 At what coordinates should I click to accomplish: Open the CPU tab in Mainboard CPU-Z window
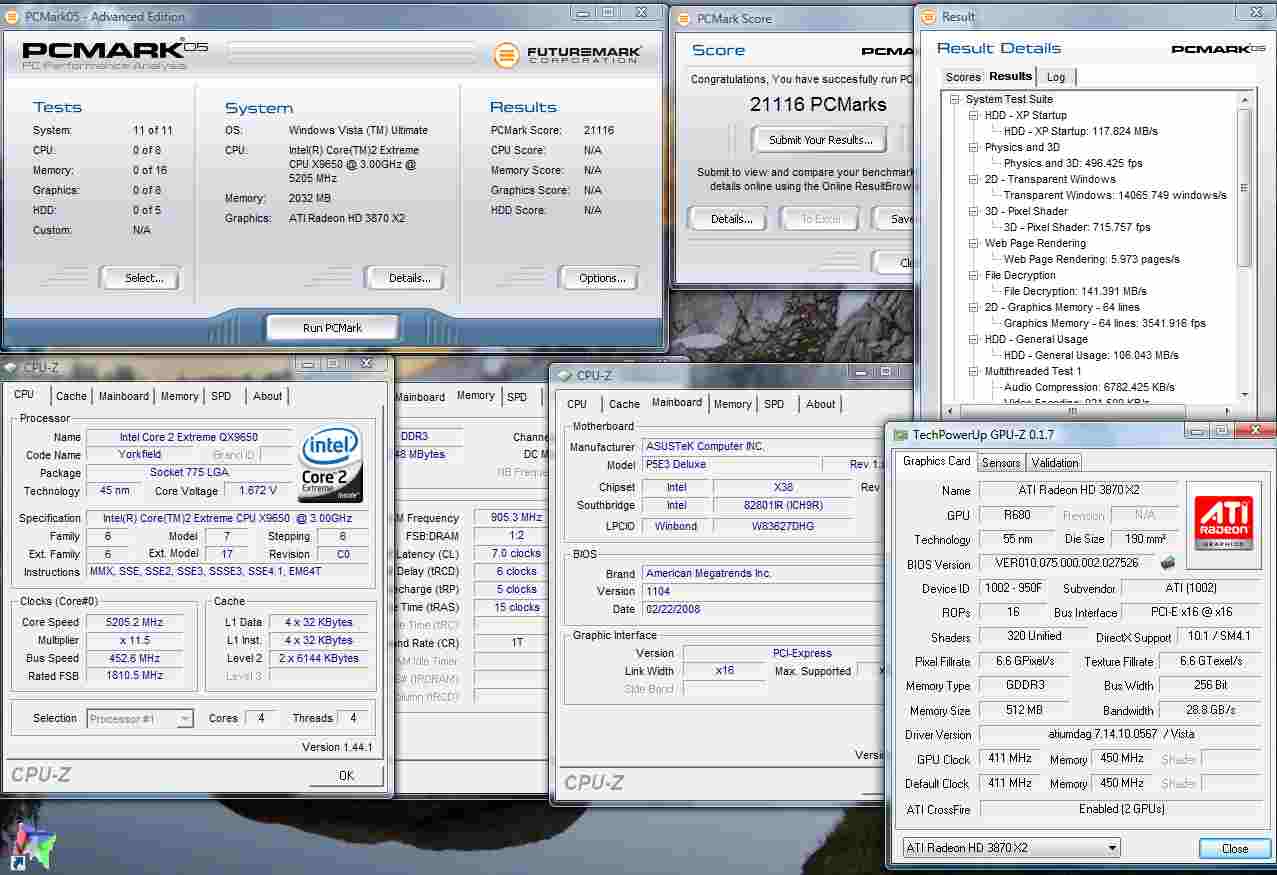tap(577, 404)
